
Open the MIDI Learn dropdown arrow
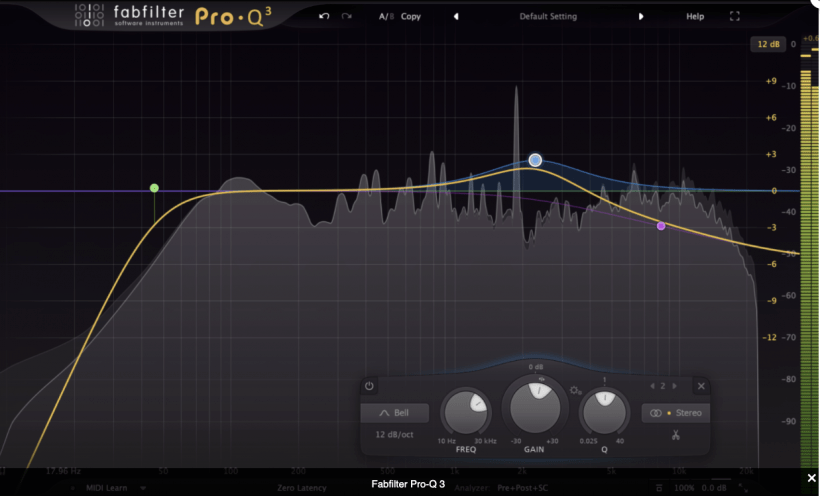pos(142,488)
